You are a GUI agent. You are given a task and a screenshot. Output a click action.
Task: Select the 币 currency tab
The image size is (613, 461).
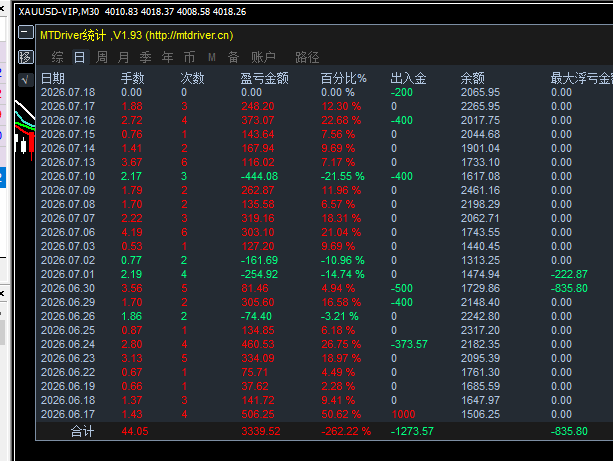[189, 57]
